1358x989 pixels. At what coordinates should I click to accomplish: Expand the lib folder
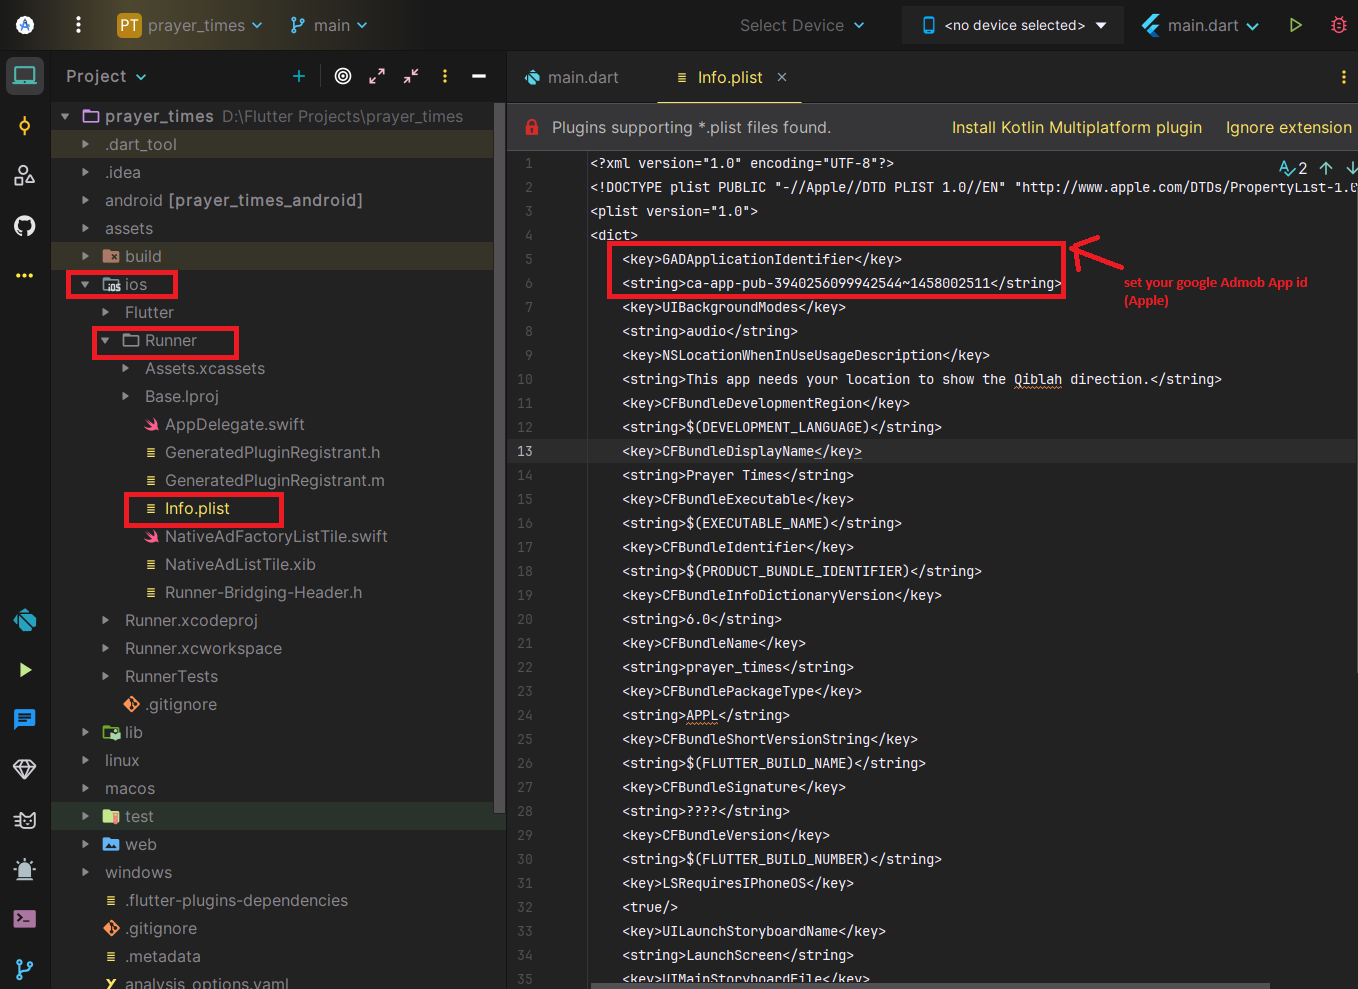(x=85, y=733)
